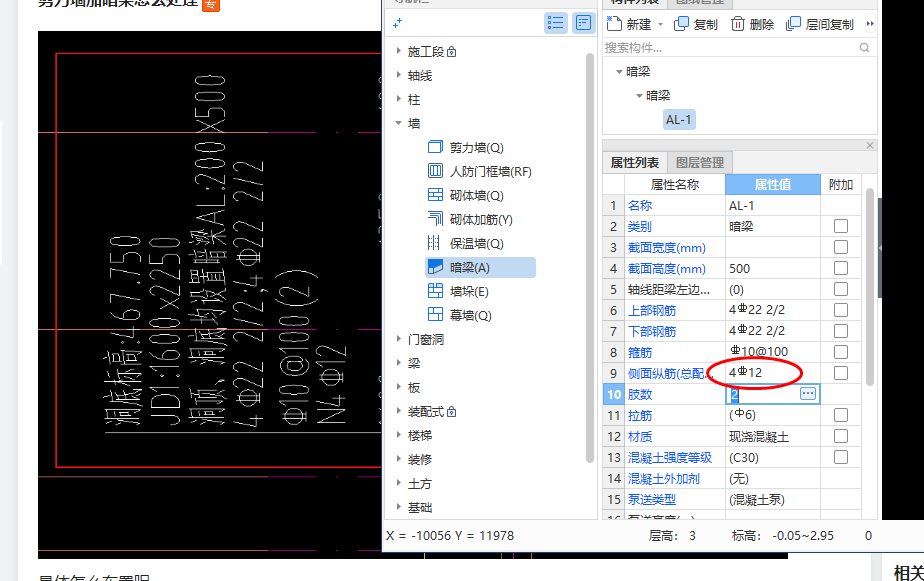Click the 删除 delete icon
This screenshot has width=924, height=581.
click(x=738, y=24)
